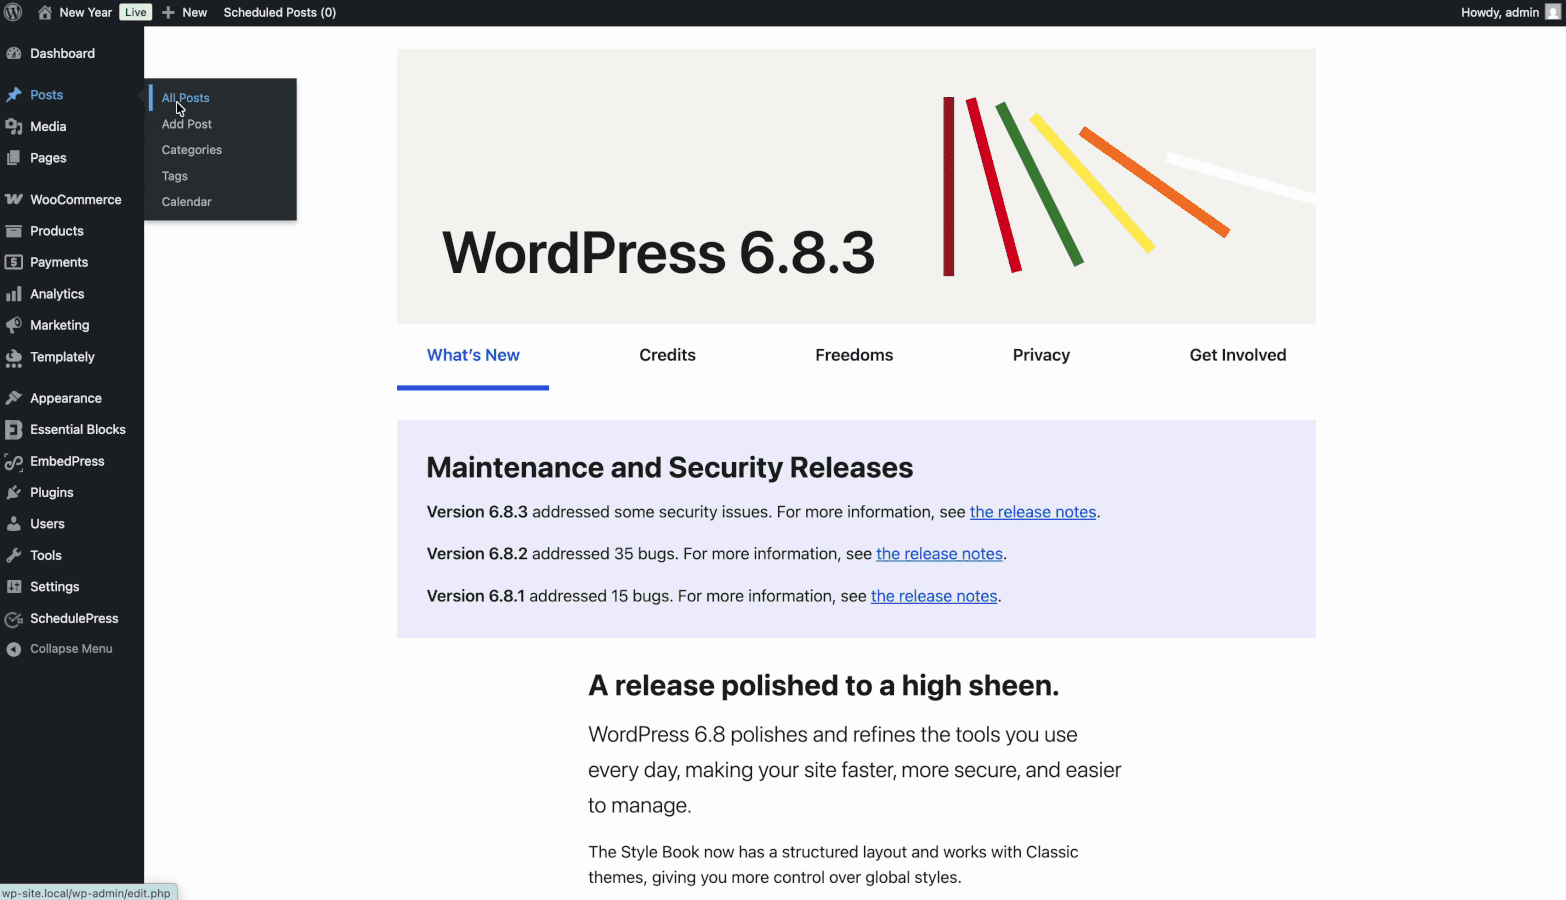This screenshot has height=900, width=1566.
Task: Open the Media library
Action: coord(47,126)
